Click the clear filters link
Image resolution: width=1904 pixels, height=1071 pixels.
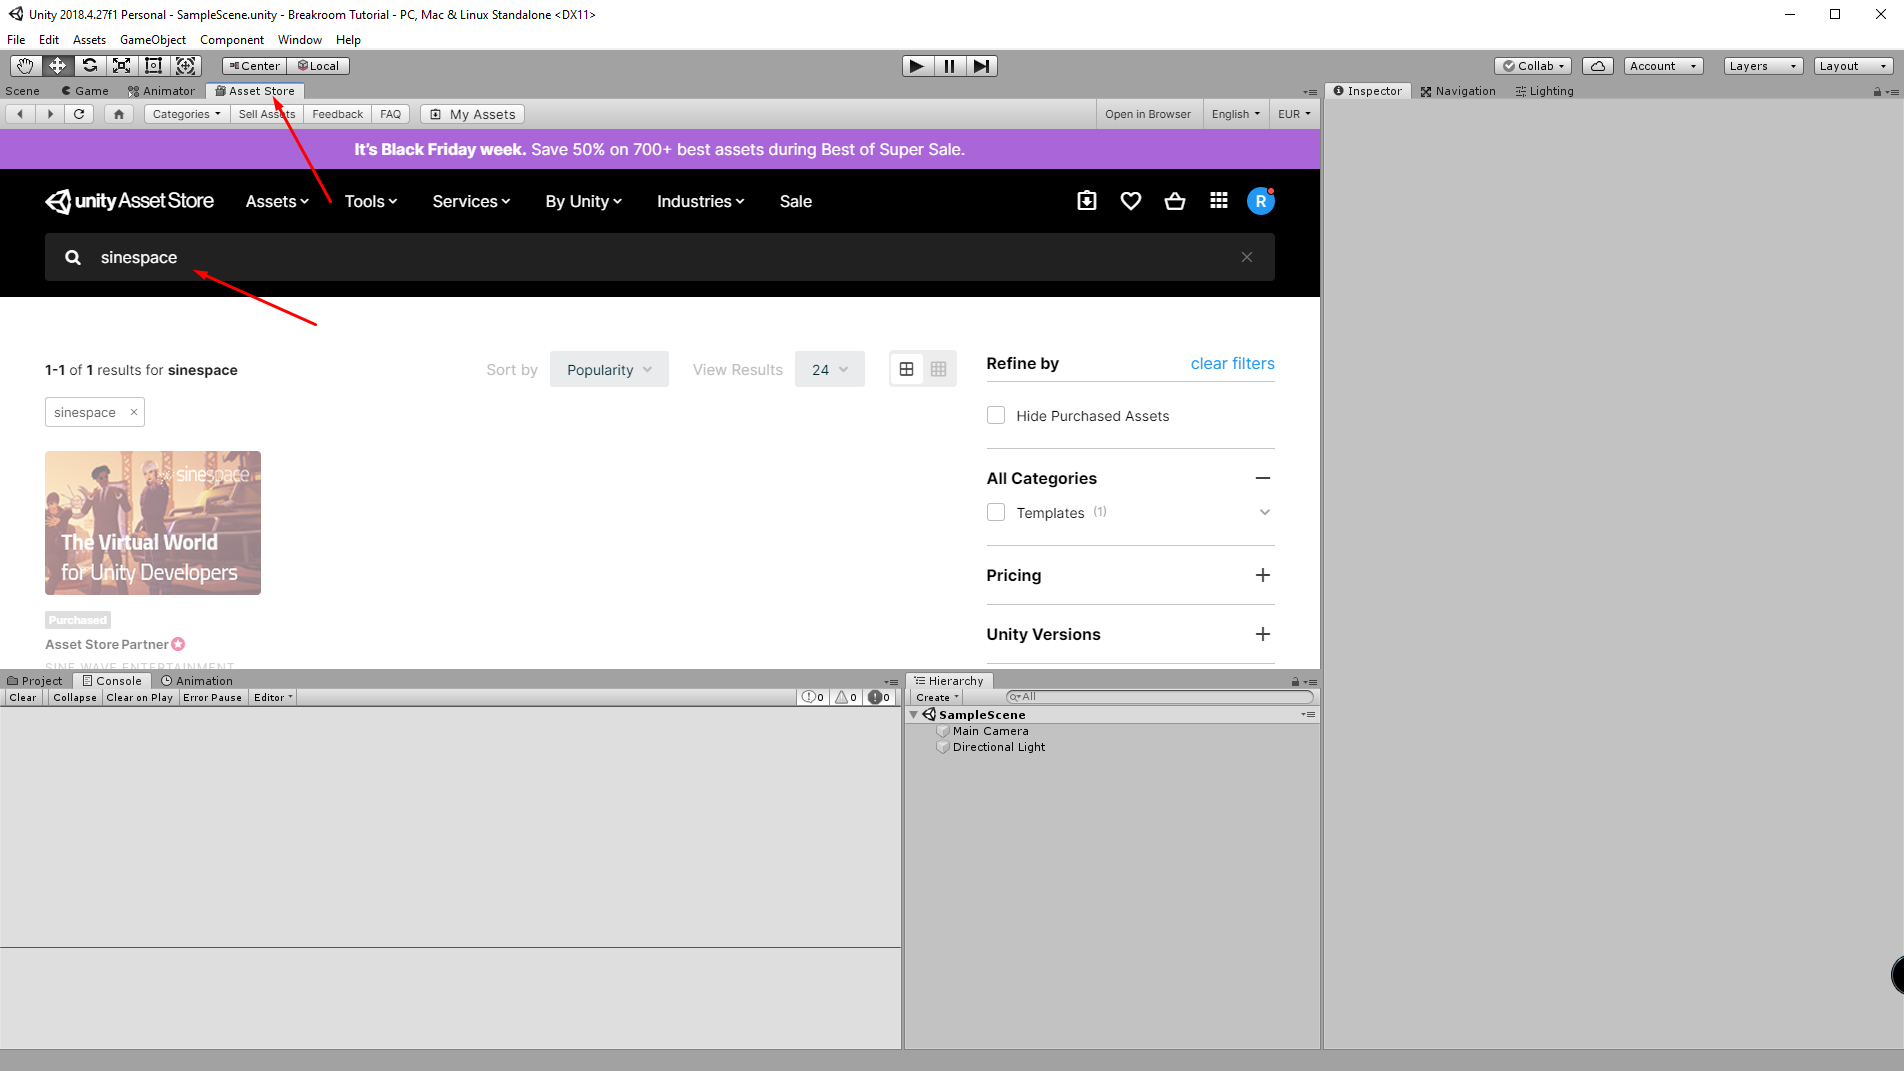[1232, 363]
